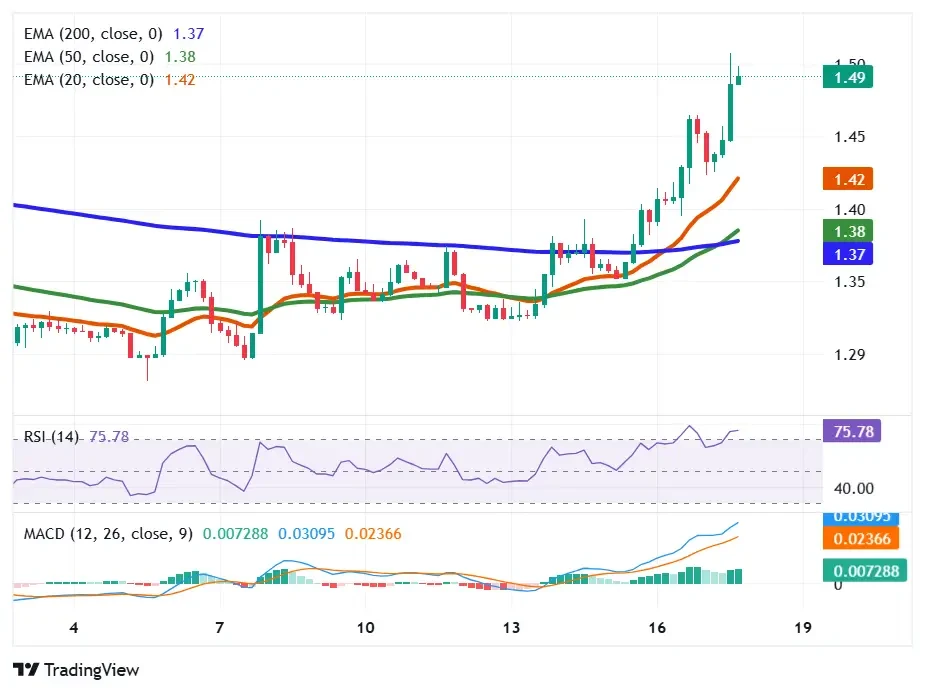This screenshot has height=693, width=925.
Task: Click the date label 19 on time axis
Action: 803,628
